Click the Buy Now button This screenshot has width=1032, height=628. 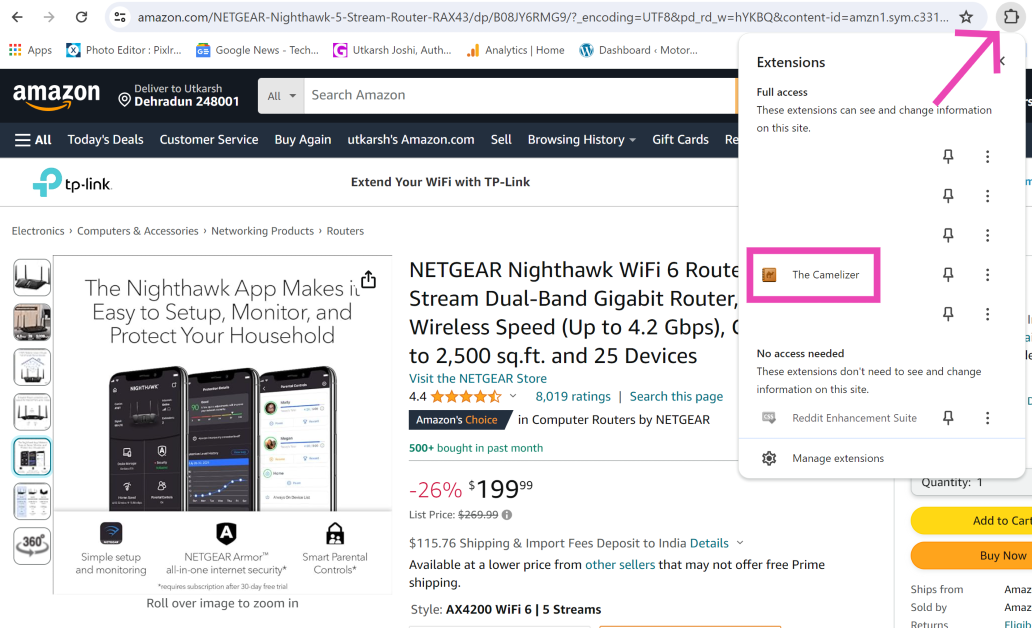tap(1002, 555)
